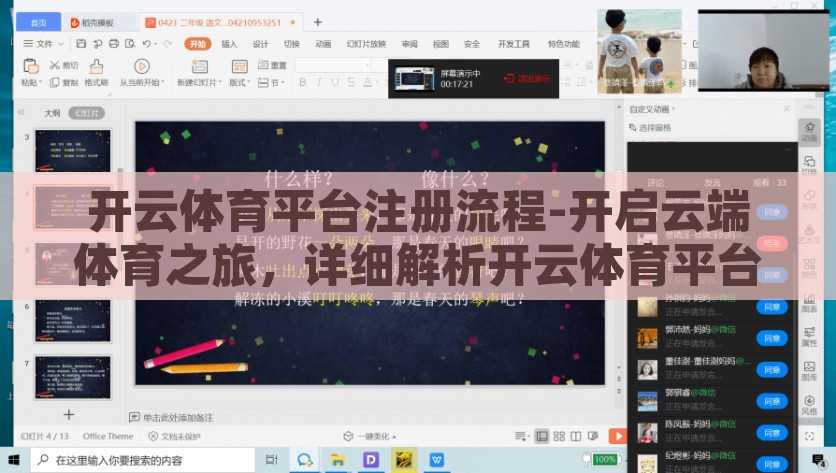This screenshot has height=473, width=836.
Task: Open the 属性 properties sidebar icon
Action: [x=809, y=336]
